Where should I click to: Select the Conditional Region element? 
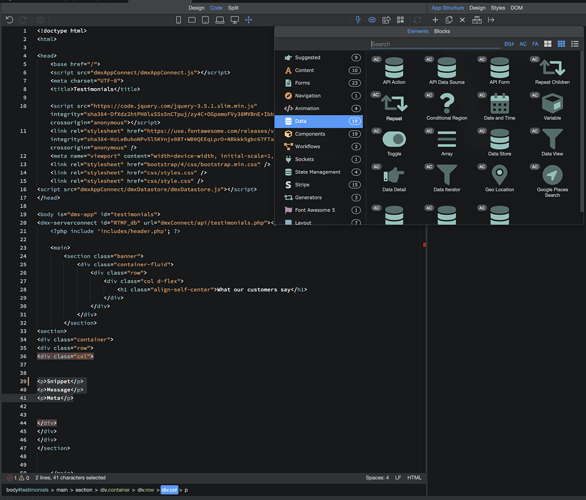click(x=447, y=107)
